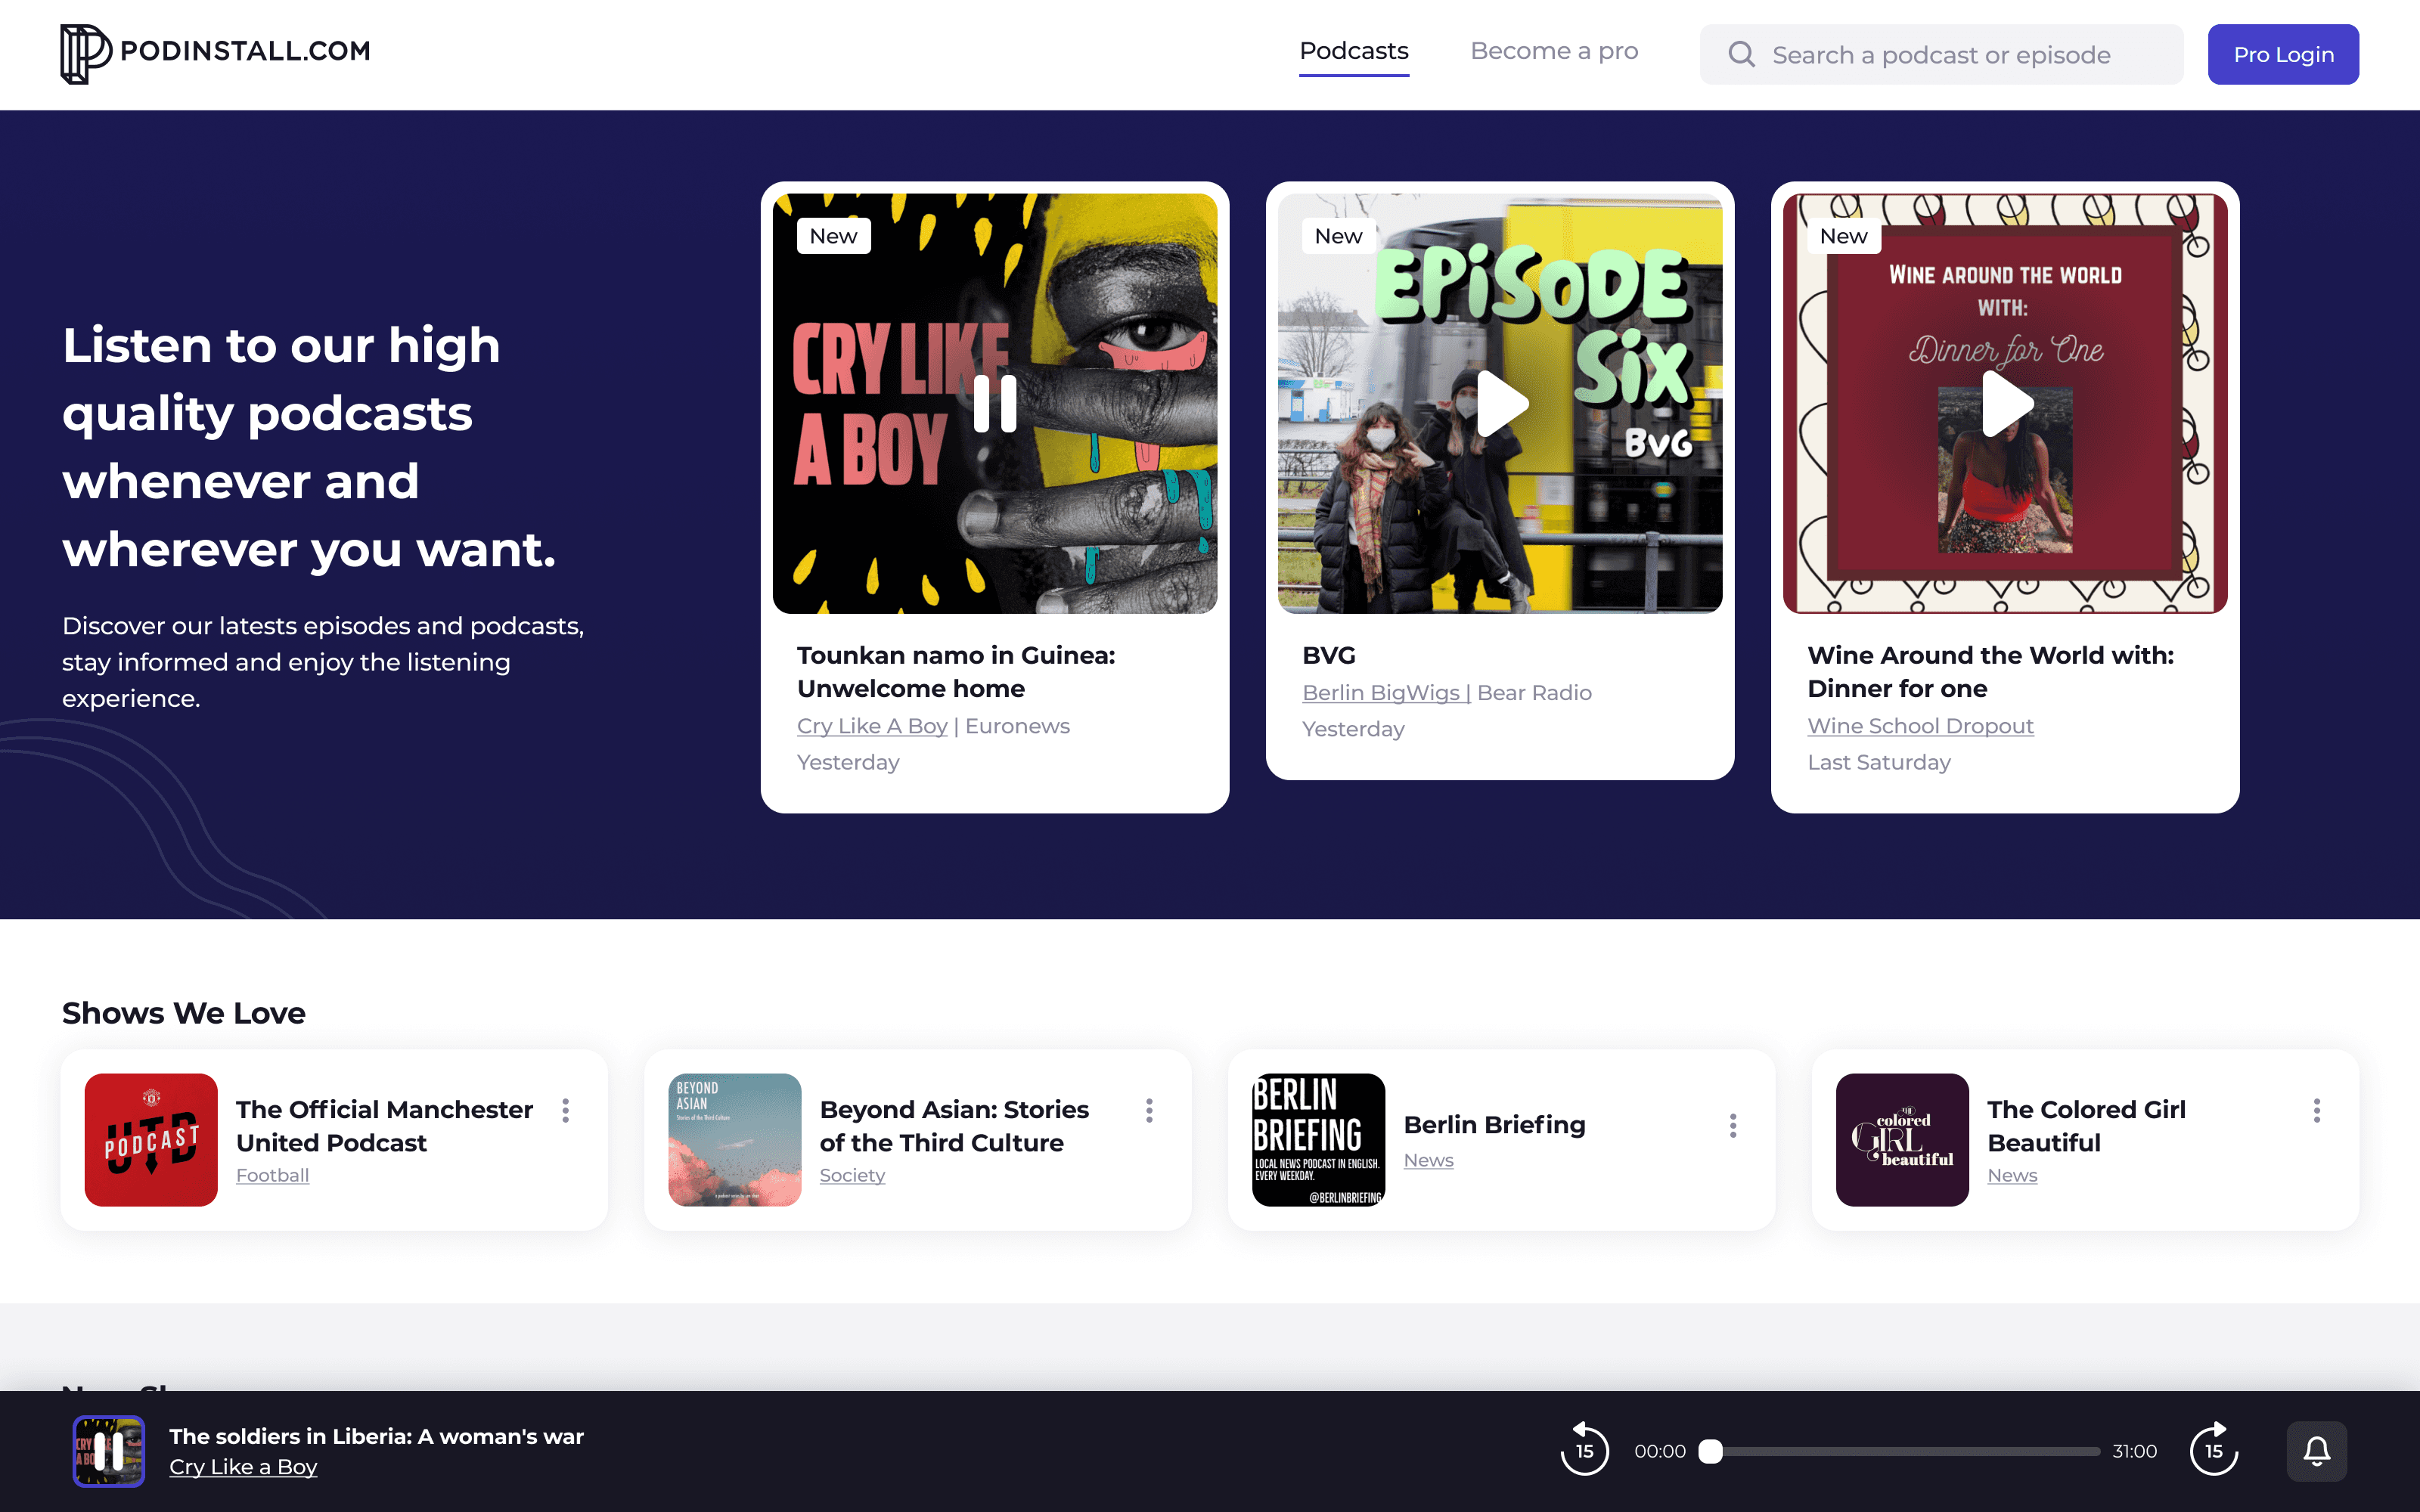Open more options for Berlin Briefing
The width and height of the screenshot is (2420, 1512).
[1733, 1126]
